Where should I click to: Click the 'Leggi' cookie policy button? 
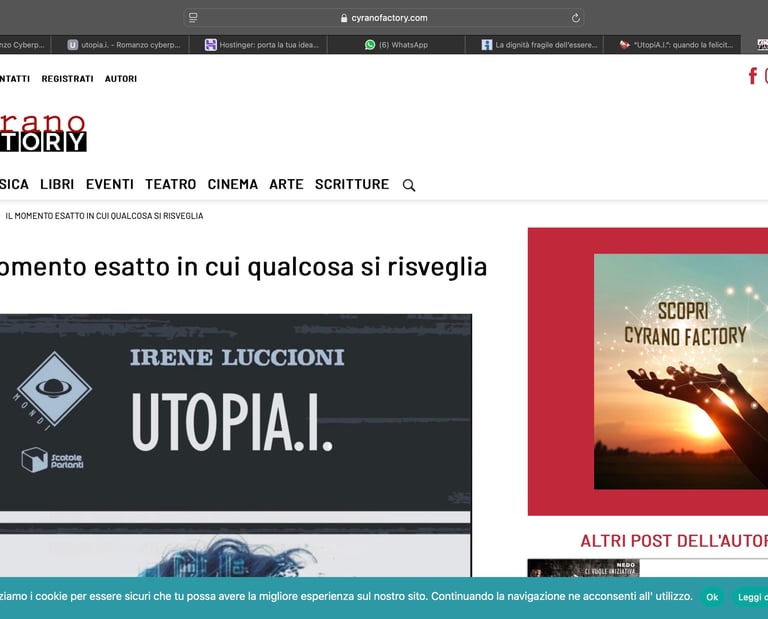(750, 597)
